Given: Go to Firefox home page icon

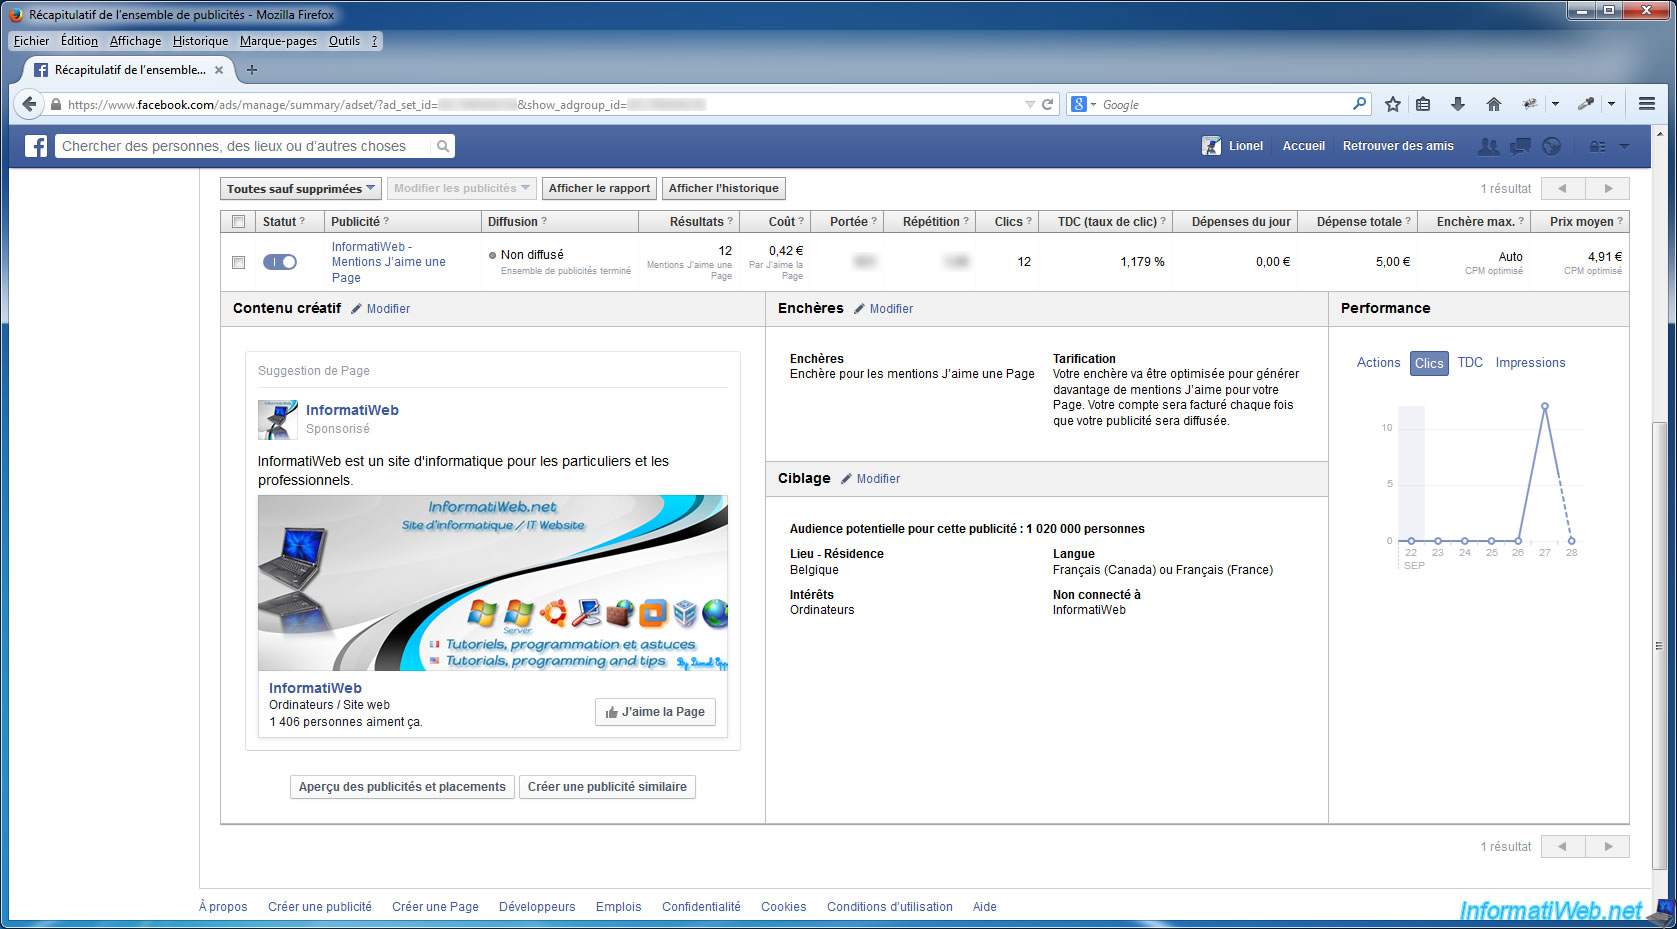Looking at the screenshot, I should (1493, 104).
